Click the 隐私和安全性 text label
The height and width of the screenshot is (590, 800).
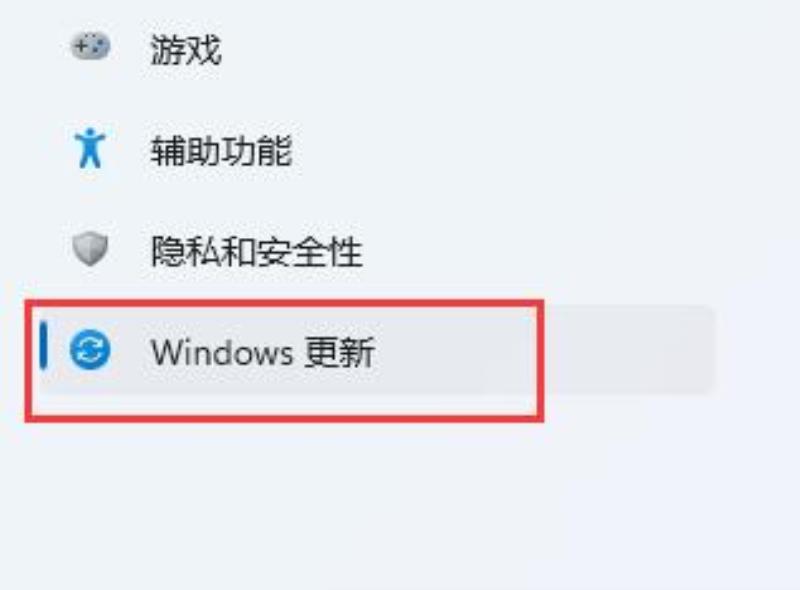257,251
